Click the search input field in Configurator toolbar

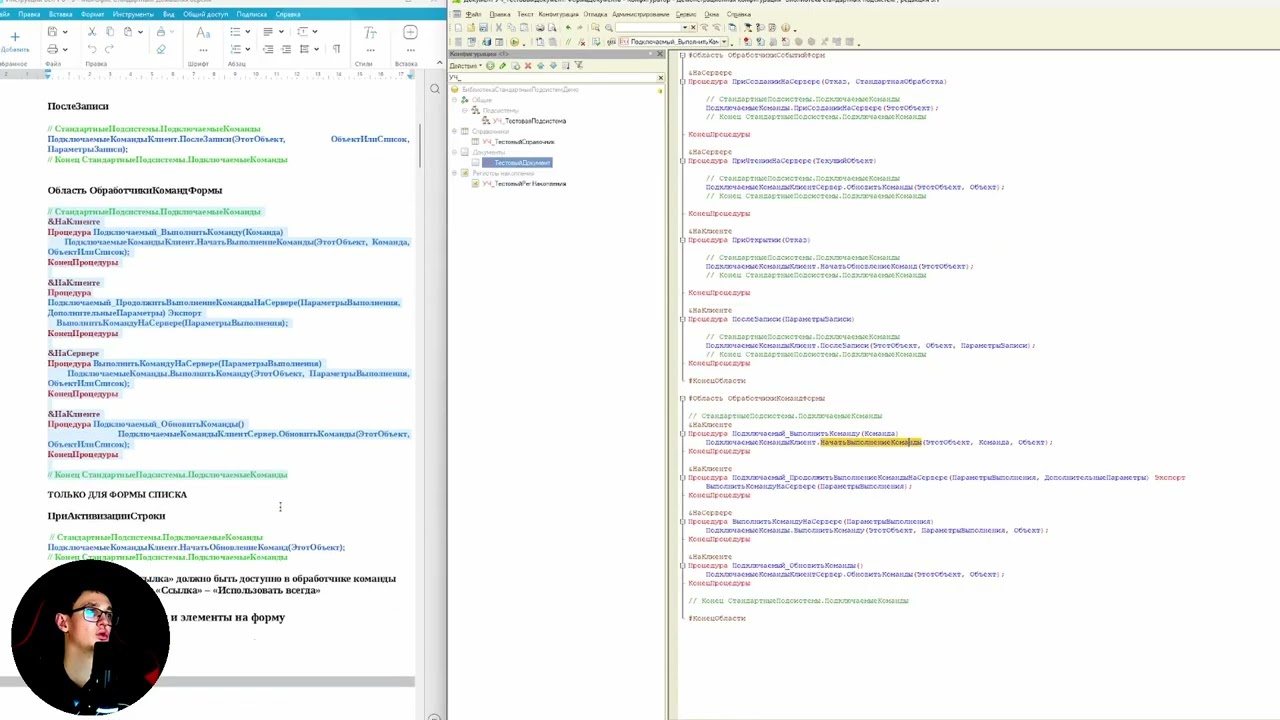pos(648,27)
